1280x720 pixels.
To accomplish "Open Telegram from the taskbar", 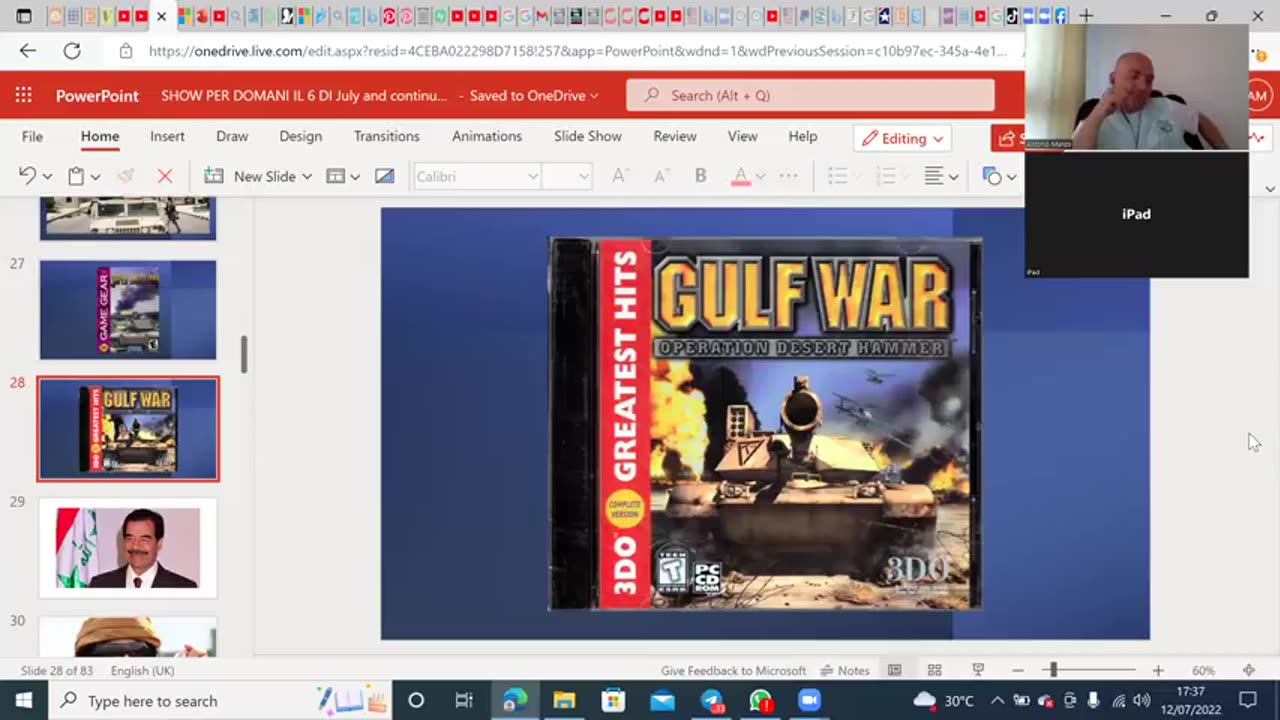I will (x=712, y=700).
